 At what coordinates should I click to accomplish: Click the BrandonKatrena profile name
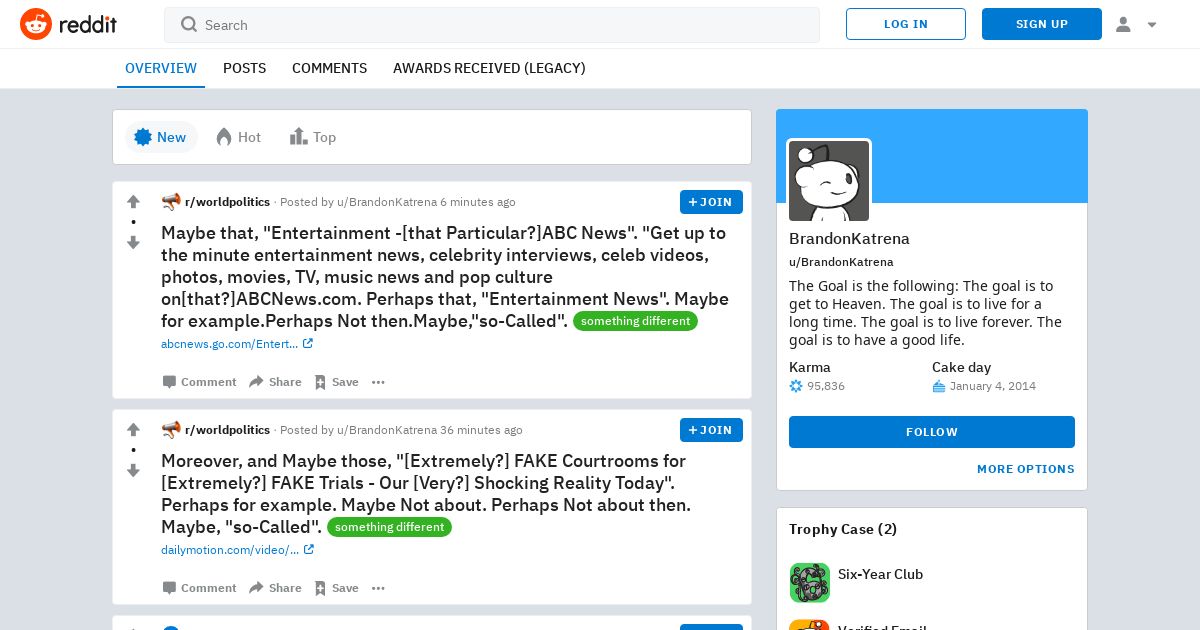849,239
